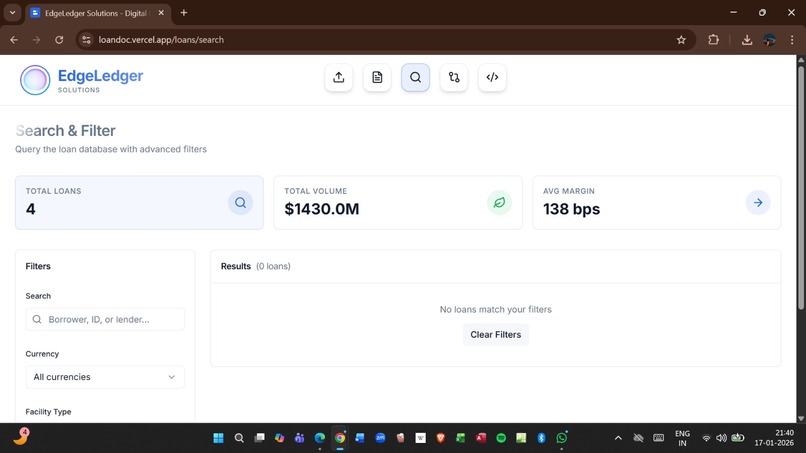Screen dimensions: 806x453
Task: Bookmark this page with the star icon
Action: (x=681, y=40)
